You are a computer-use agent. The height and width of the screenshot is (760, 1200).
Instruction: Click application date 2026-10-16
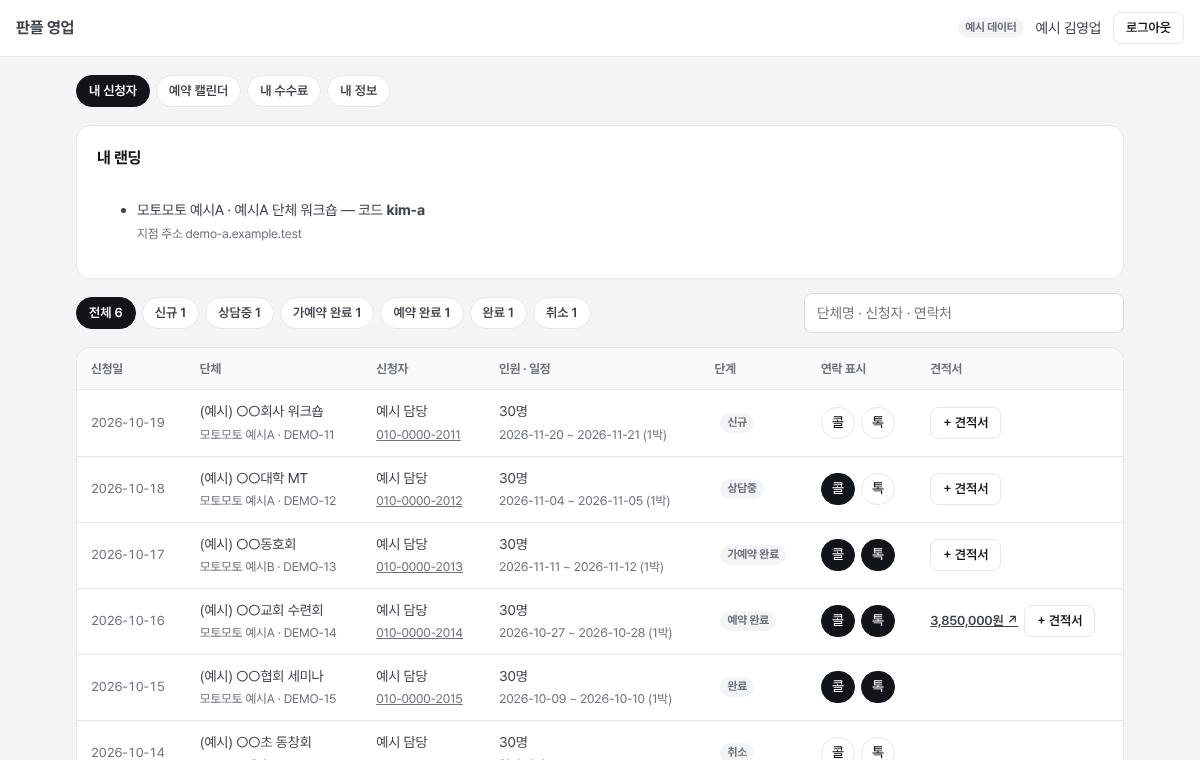(x=128, y=621)
